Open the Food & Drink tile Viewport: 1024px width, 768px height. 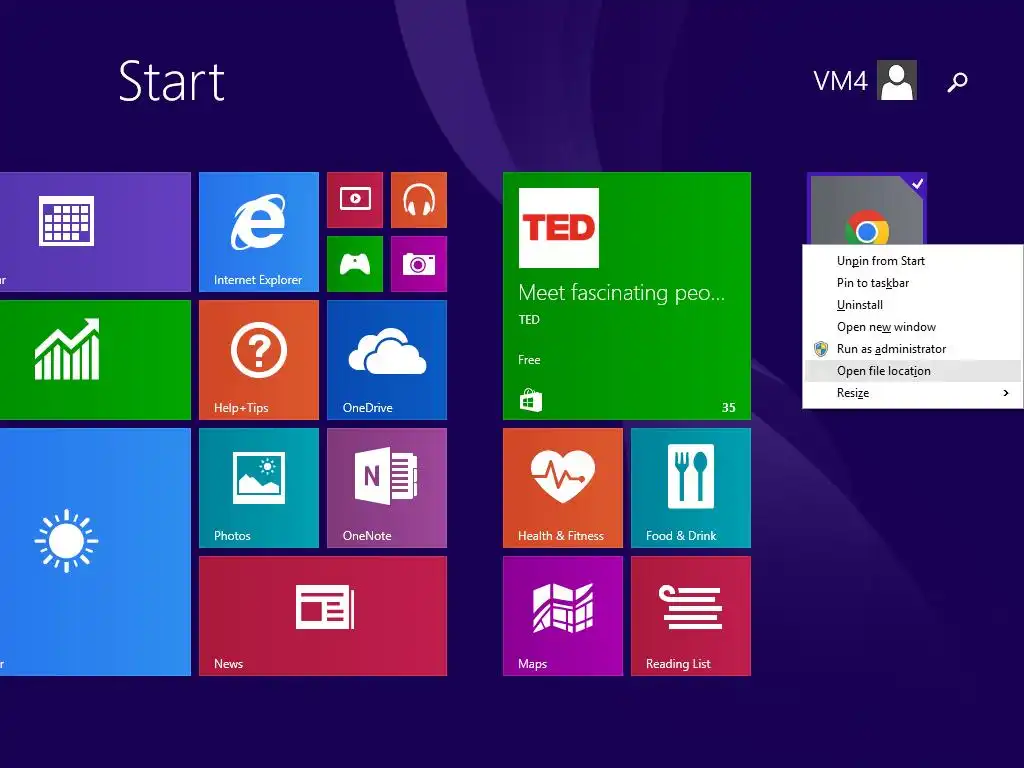[691, 488]
